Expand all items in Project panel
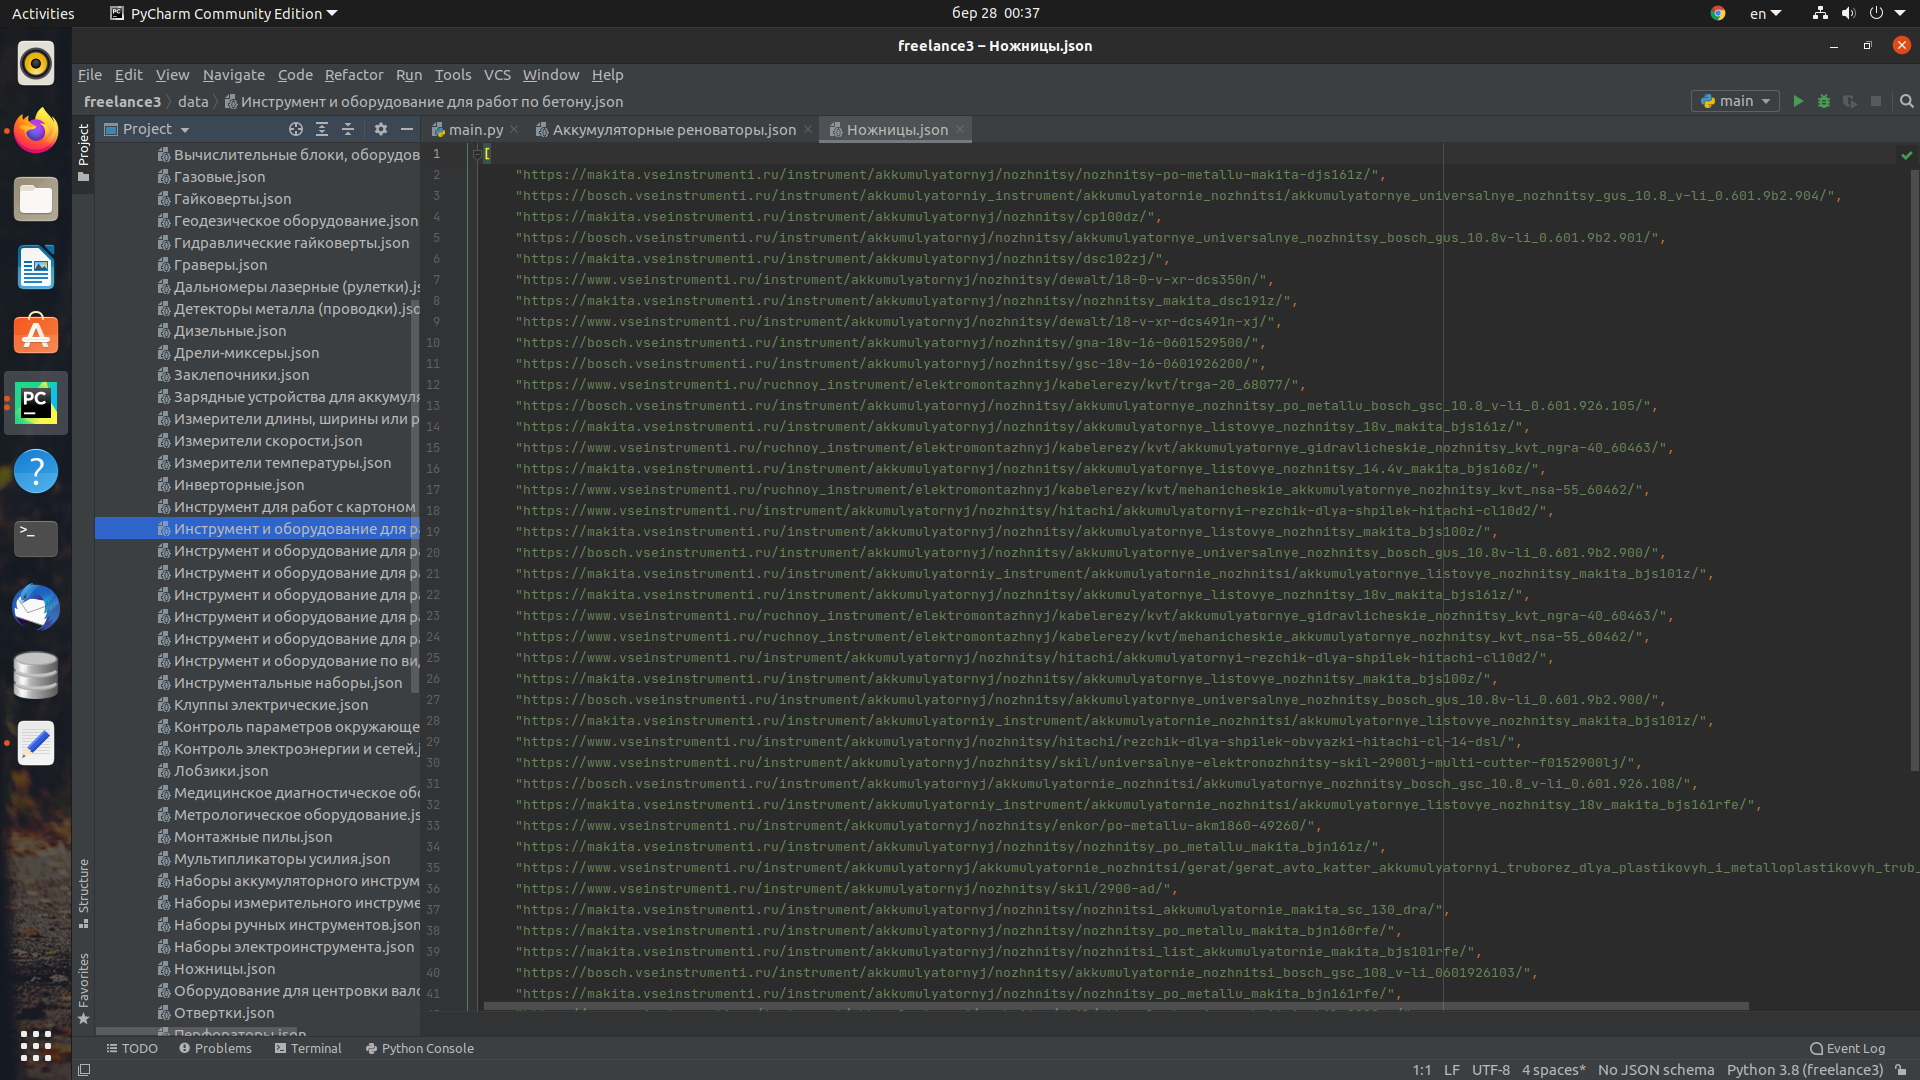The width and height of the screenshot is (1920, 1080). point(322,129)
